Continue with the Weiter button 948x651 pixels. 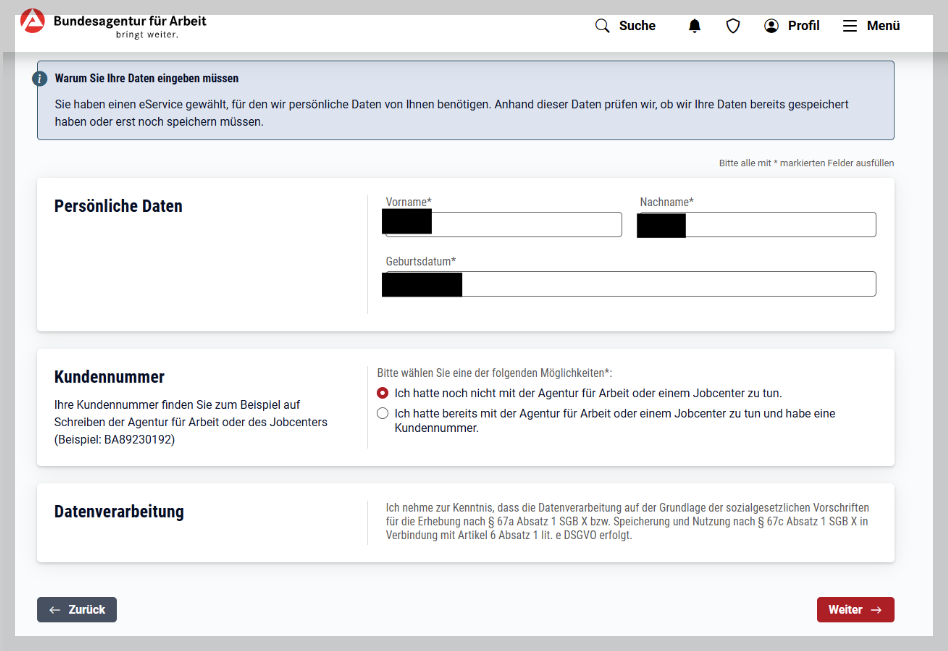click(855, 609)
